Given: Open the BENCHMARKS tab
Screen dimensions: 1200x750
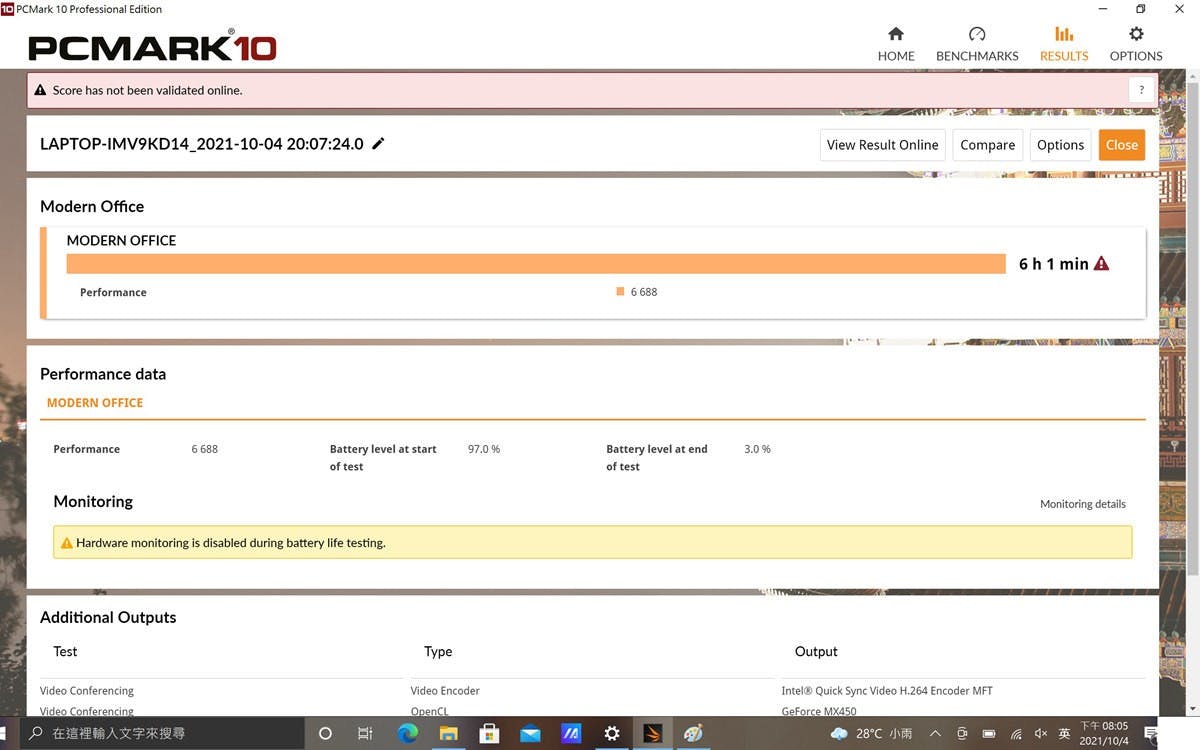Looking at the screenshot, I should [x=977, y=44].
